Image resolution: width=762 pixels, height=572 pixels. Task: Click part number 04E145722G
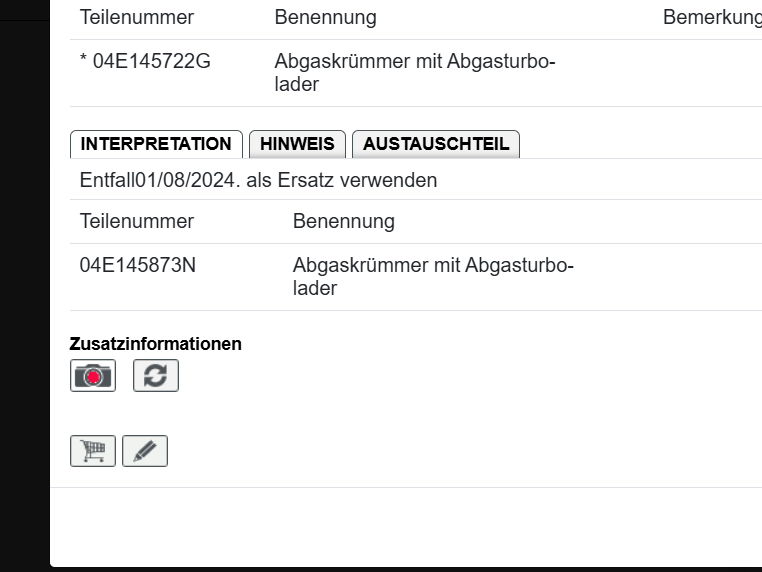coord(152,61)
